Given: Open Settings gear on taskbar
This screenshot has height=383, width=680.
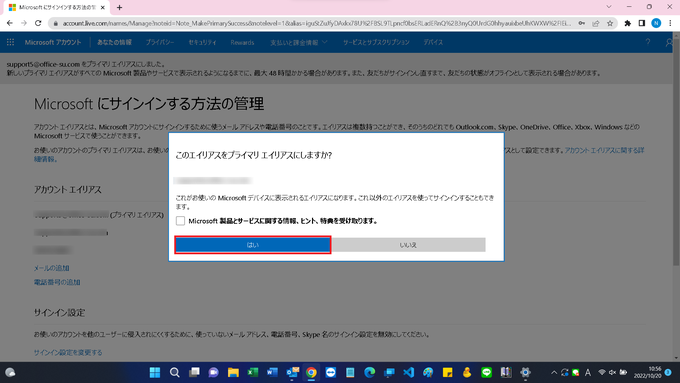Looking at the screenshot, I should point(525,372).
